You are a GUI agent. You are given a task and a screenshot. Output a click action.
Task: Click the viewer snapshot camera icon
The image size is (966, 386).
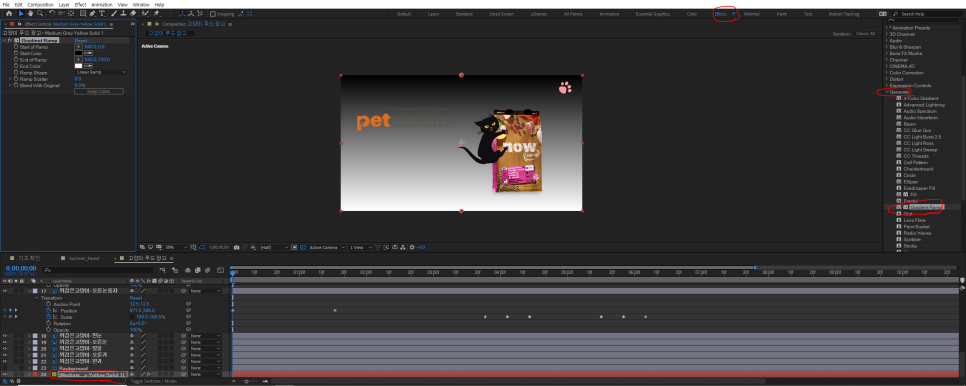(x=237, y=247)
